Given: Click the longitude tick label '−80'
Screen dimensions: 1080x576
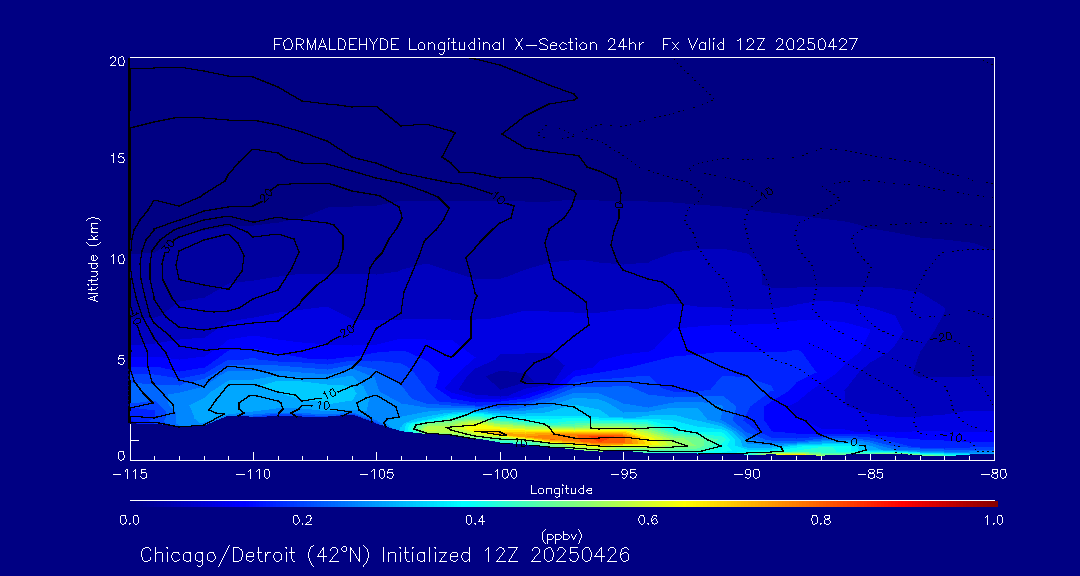Looking at the screenshot, I should pos(994,475).
